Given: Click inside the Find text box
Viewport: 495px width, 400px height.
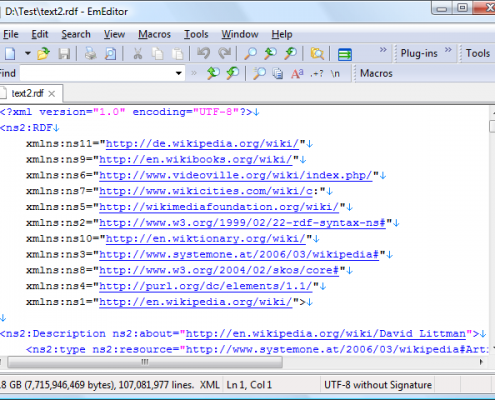Looking at the screenshot, I should (97, 73).
